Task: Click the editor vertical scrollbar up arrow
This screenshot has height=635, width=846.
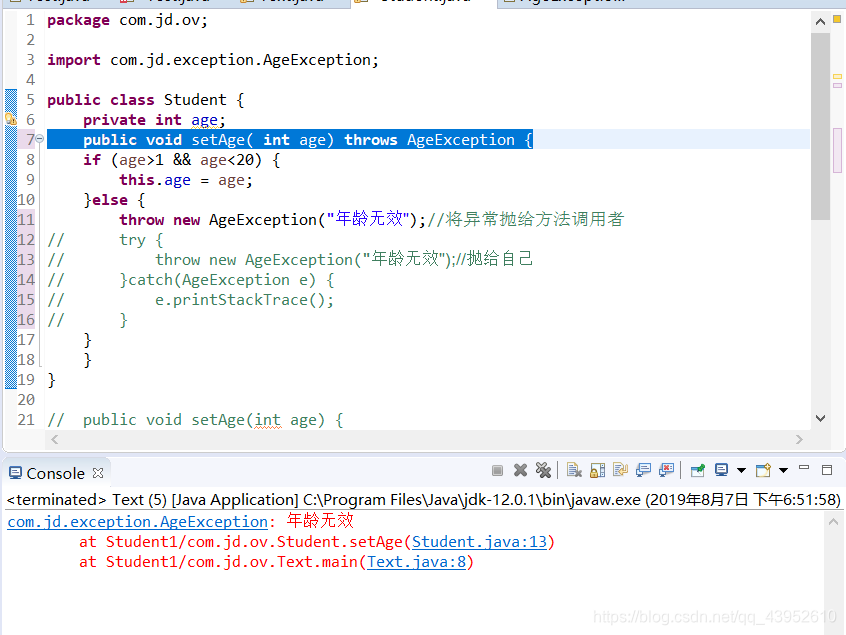Action: (821, 22)
